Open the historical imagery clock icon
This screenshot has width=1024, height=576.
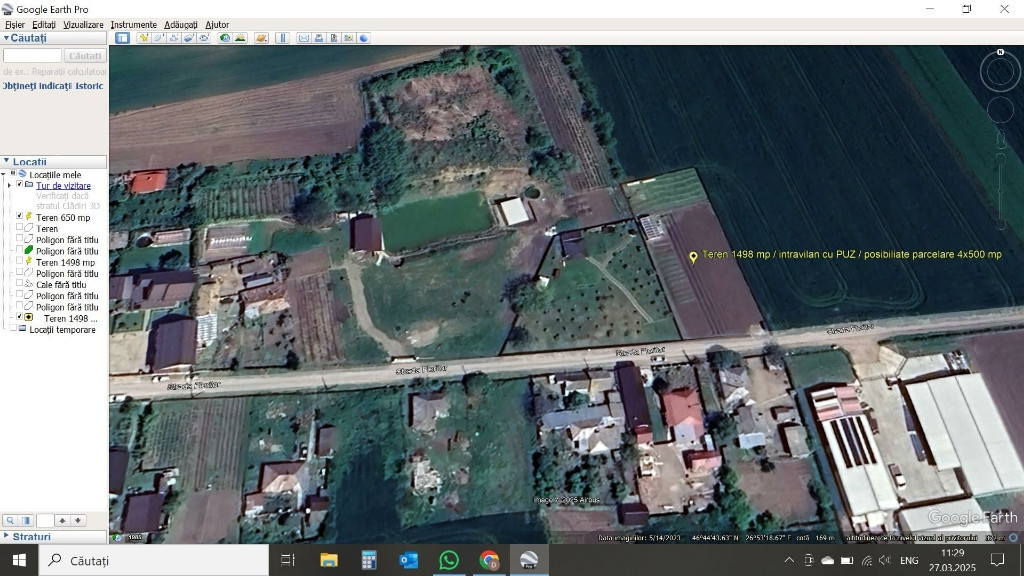coord(225,38)
